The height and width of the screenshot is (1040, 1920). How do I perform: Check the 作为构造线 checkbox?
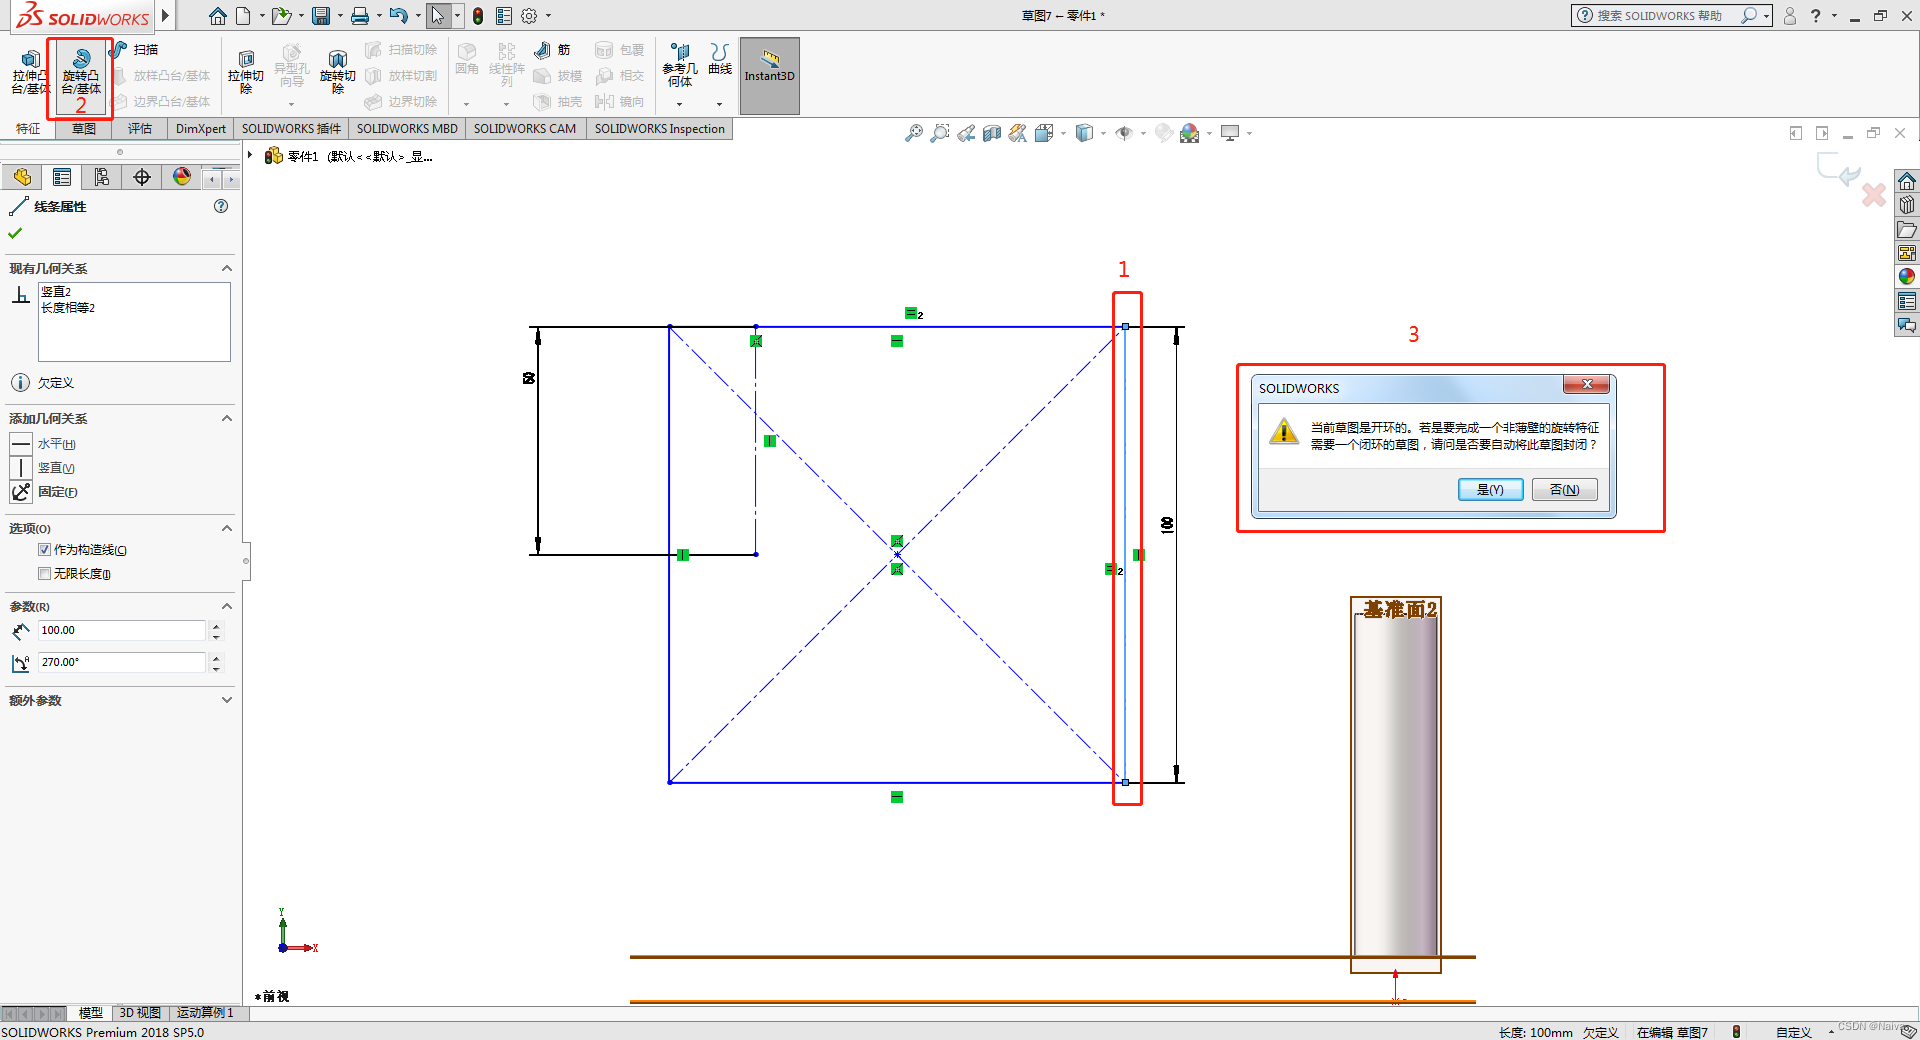click(x=44, y=550)
